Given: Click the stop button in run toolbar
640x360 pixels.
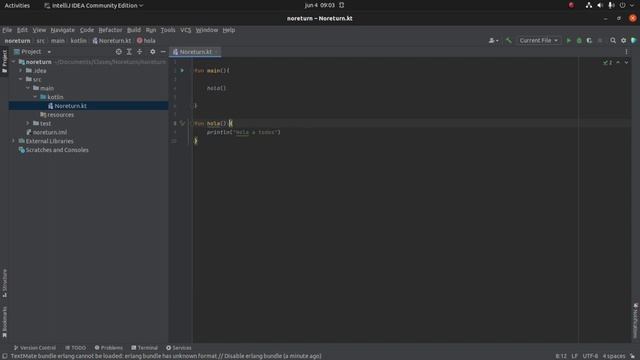Looking at the screenshot, I should (600, 40).
